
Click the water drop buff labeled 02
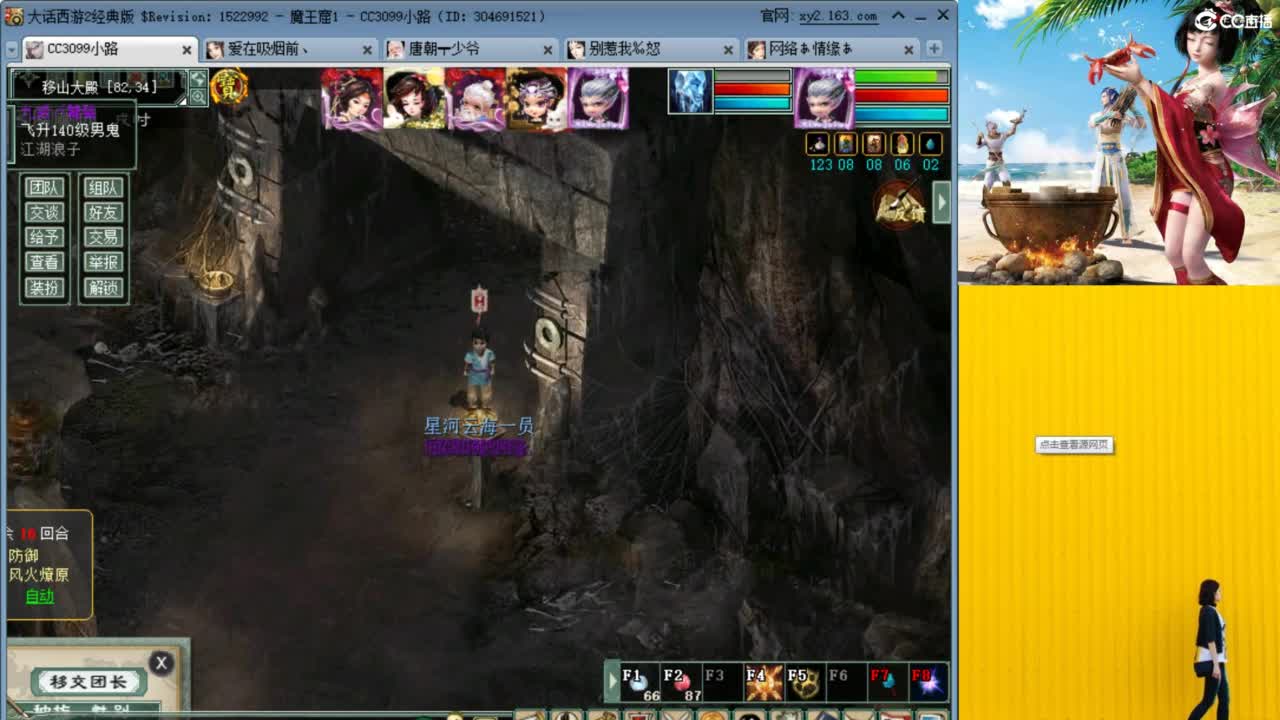[930, 144]
